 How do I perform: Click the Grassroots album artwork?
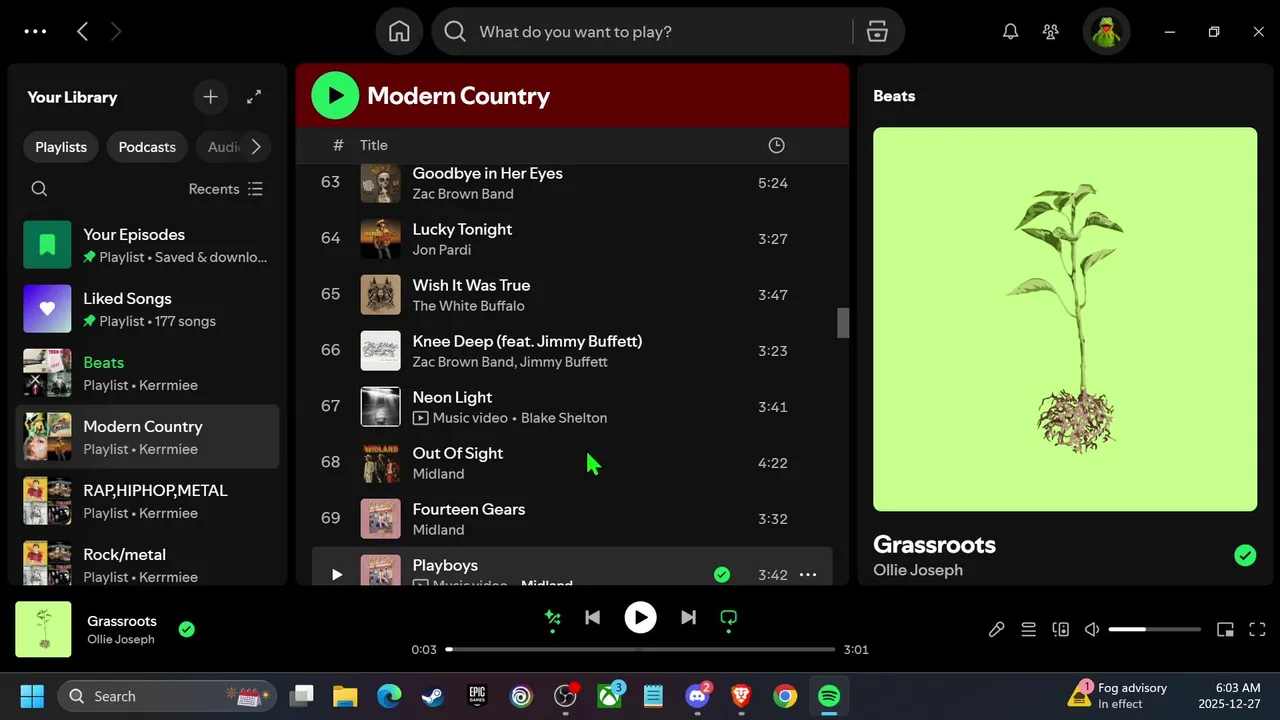tap(1065, 319)
